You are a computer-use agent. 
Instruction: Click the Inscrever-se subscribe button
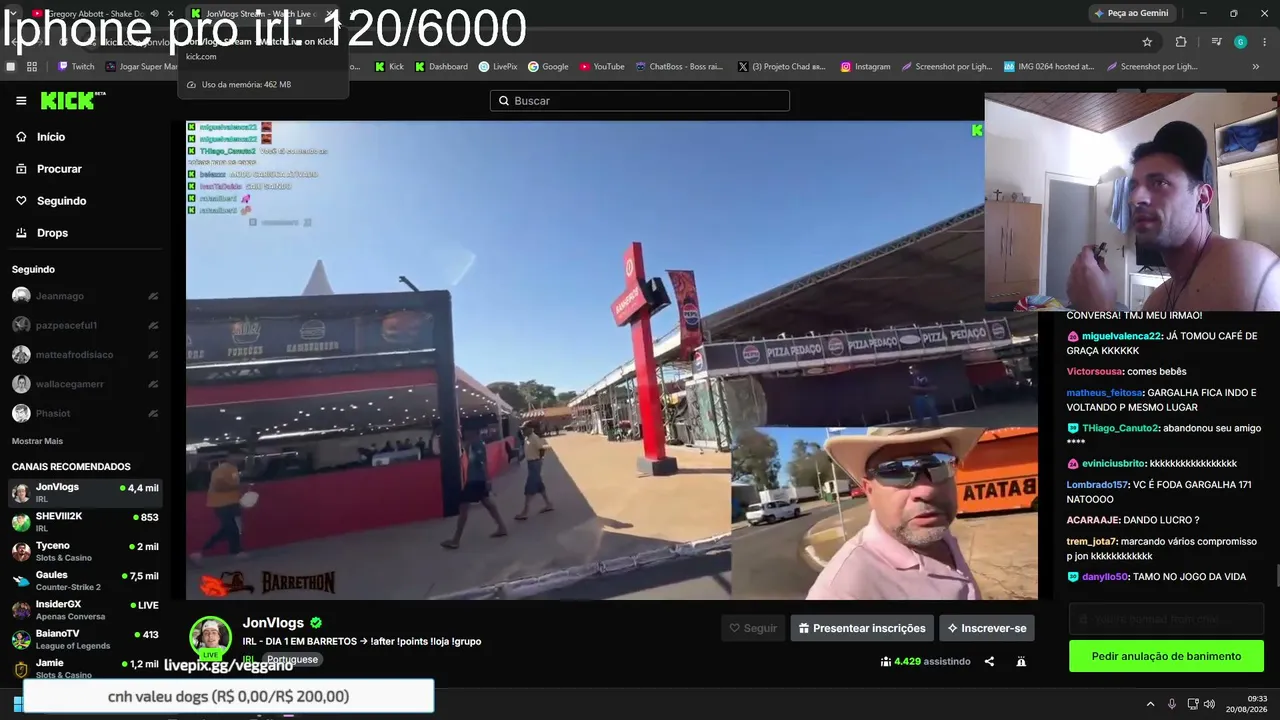tap(986, 628)
